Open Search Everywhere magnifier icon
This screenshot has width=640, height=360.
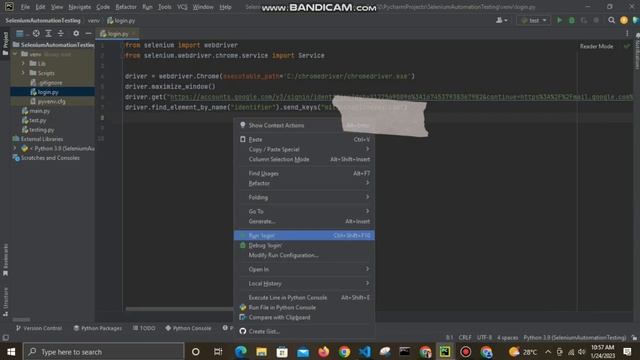click(x=611, y=20)
